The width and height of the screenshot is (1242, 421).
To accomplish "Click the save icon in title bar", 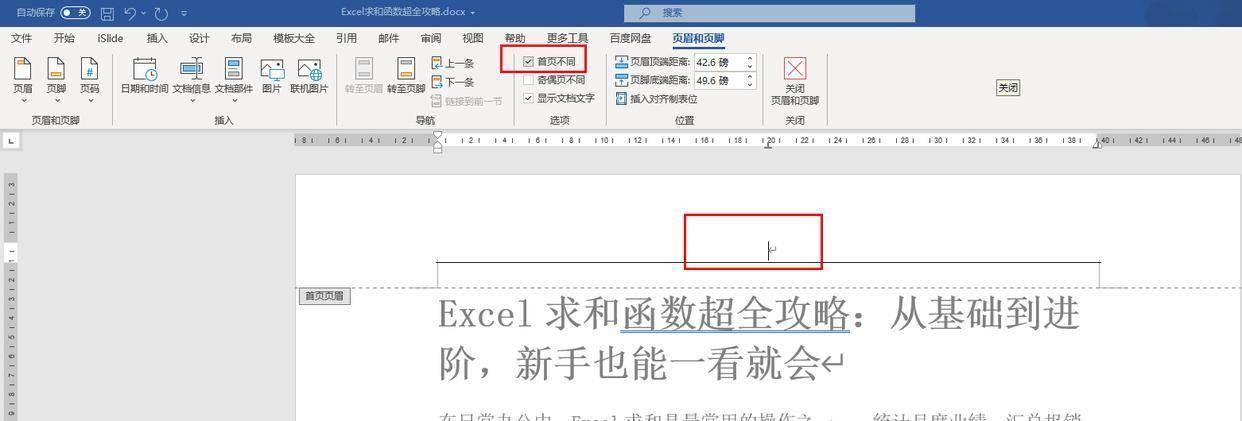I will 107,13.
